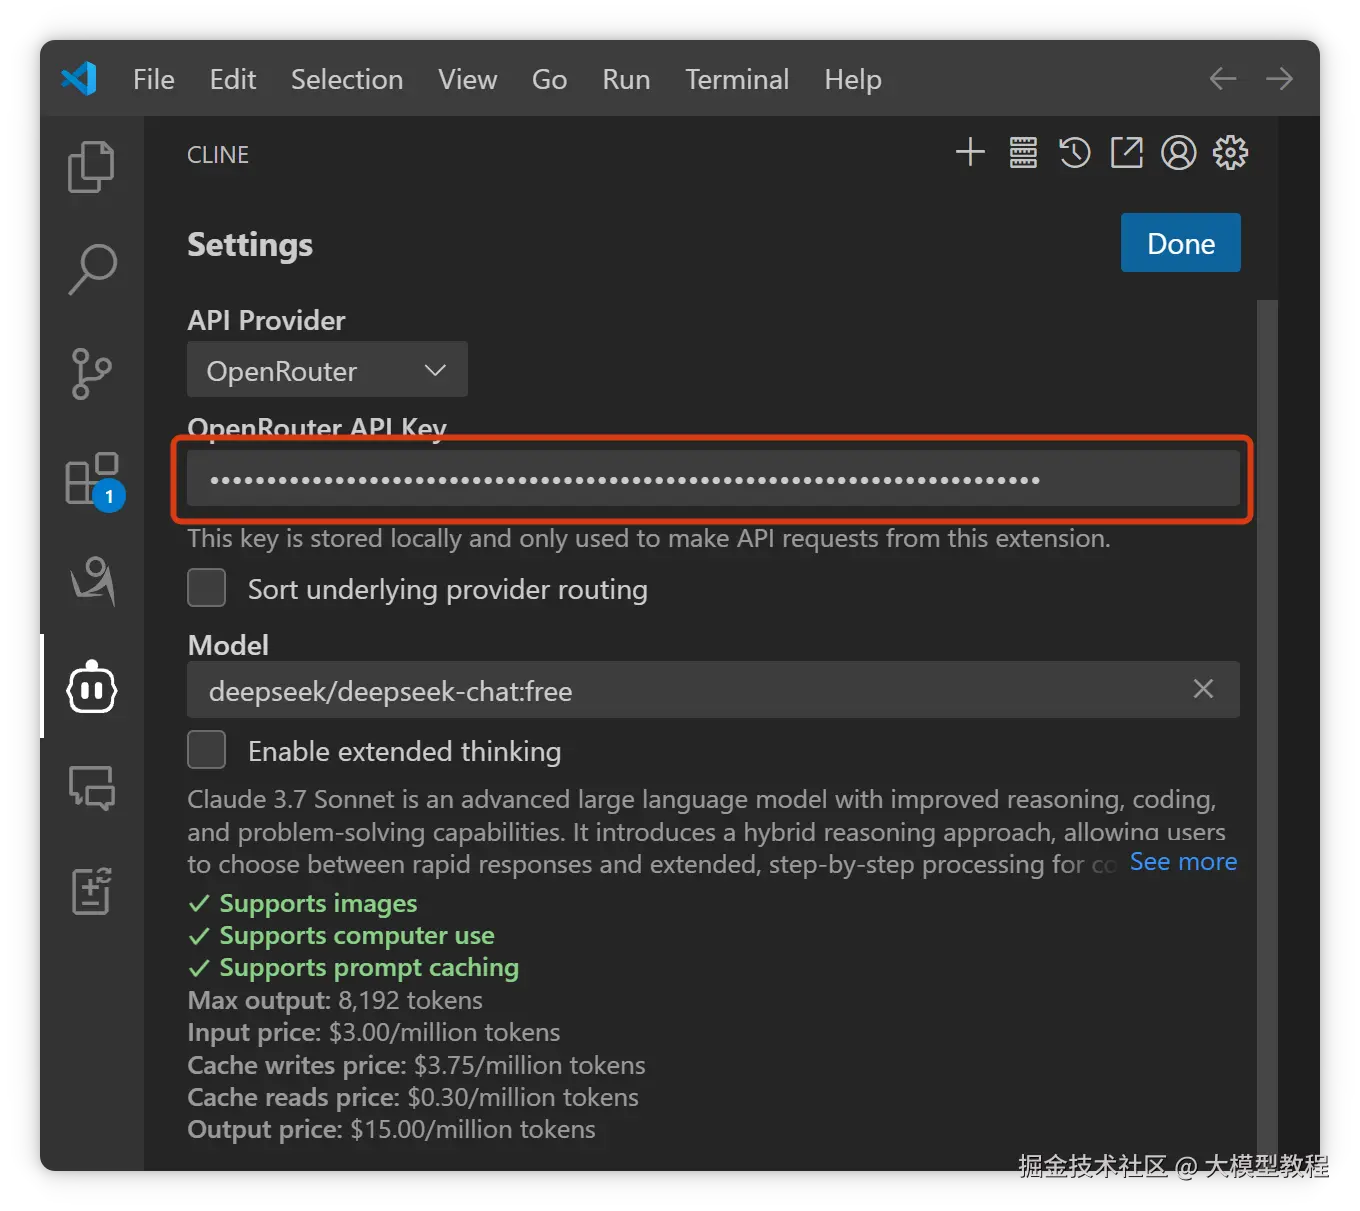This screenshot has width=1360, height=1211.
Task: Click the CLINE panel title
Action: (218, 155)
